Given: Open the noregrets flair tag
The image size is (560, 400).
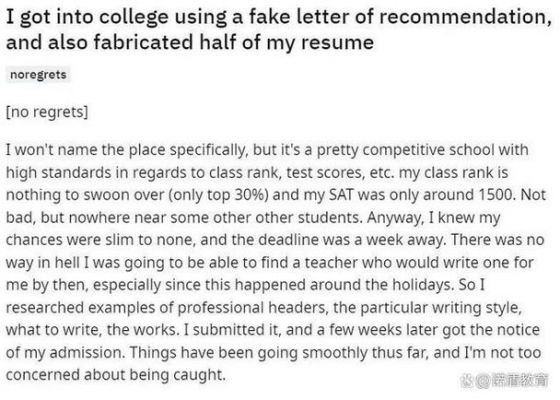Looking at the screenshot, I should pyautogui.click(x=38, y=75).
